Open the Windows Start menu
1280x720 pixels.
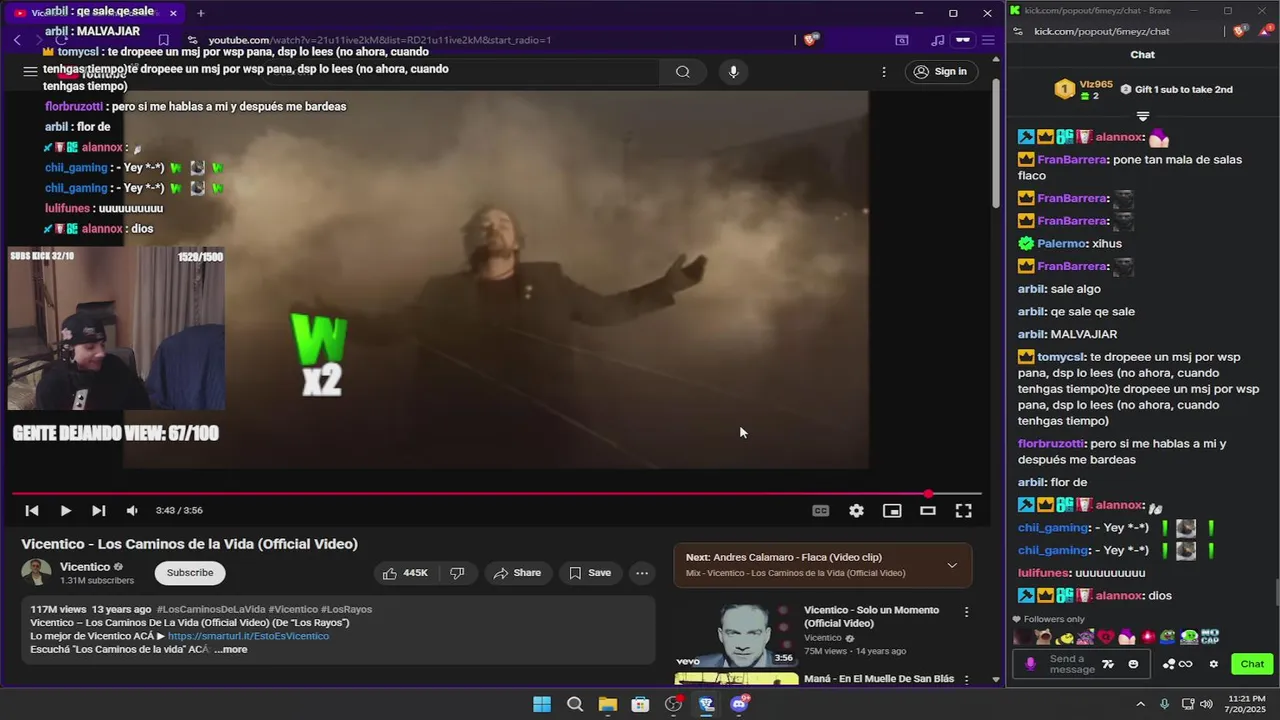coord(541,704)
